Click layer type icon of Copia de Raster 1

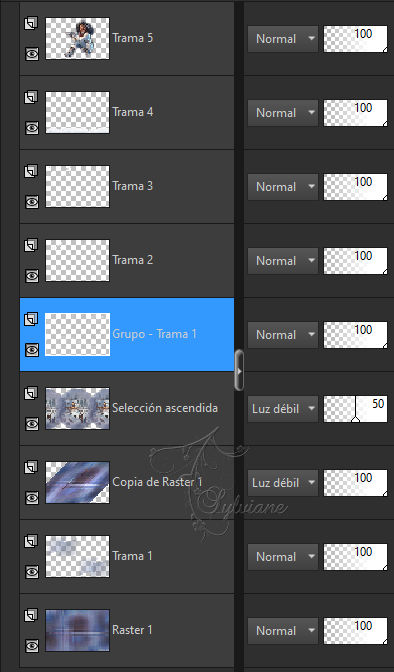[31, 468]
